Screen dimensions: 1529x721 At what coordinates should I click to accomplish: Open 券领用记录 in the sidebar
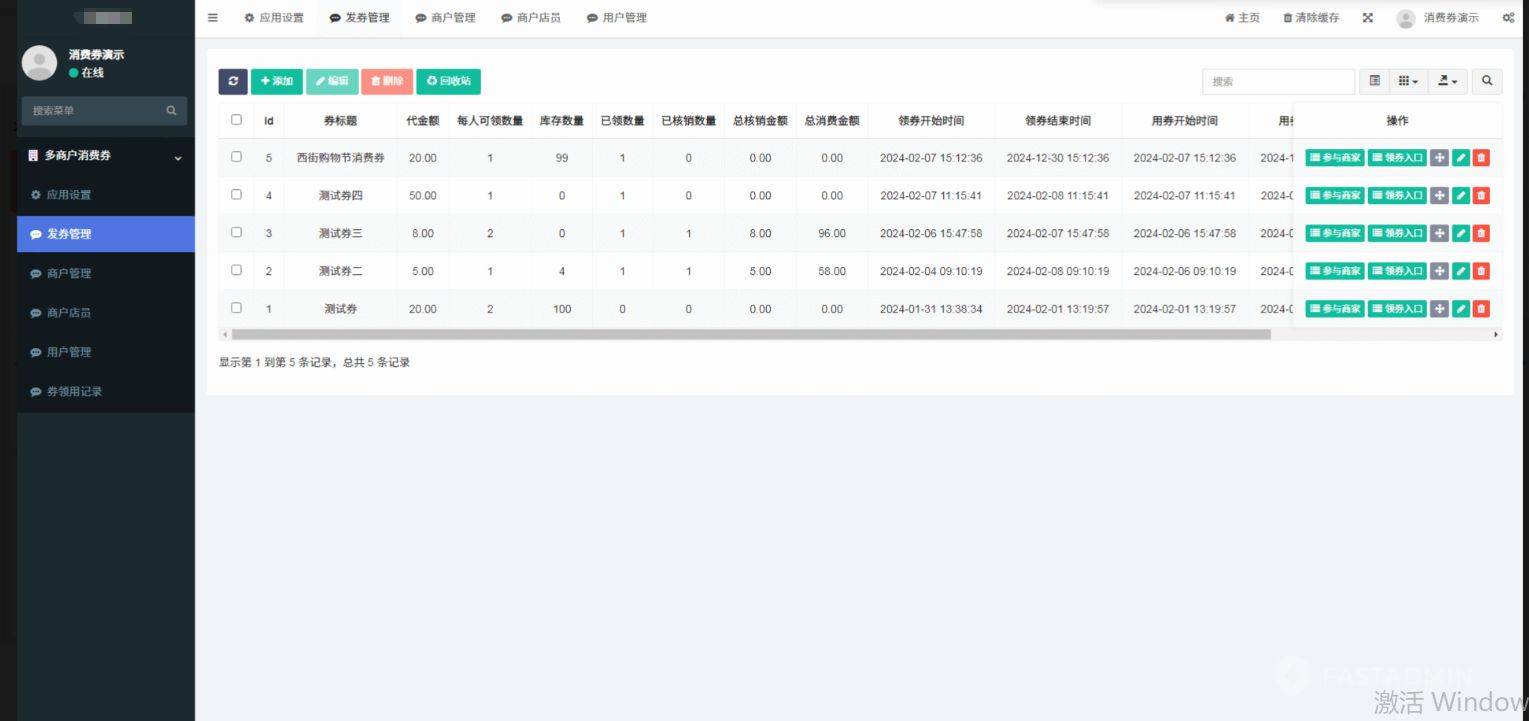tap(106, 391)
